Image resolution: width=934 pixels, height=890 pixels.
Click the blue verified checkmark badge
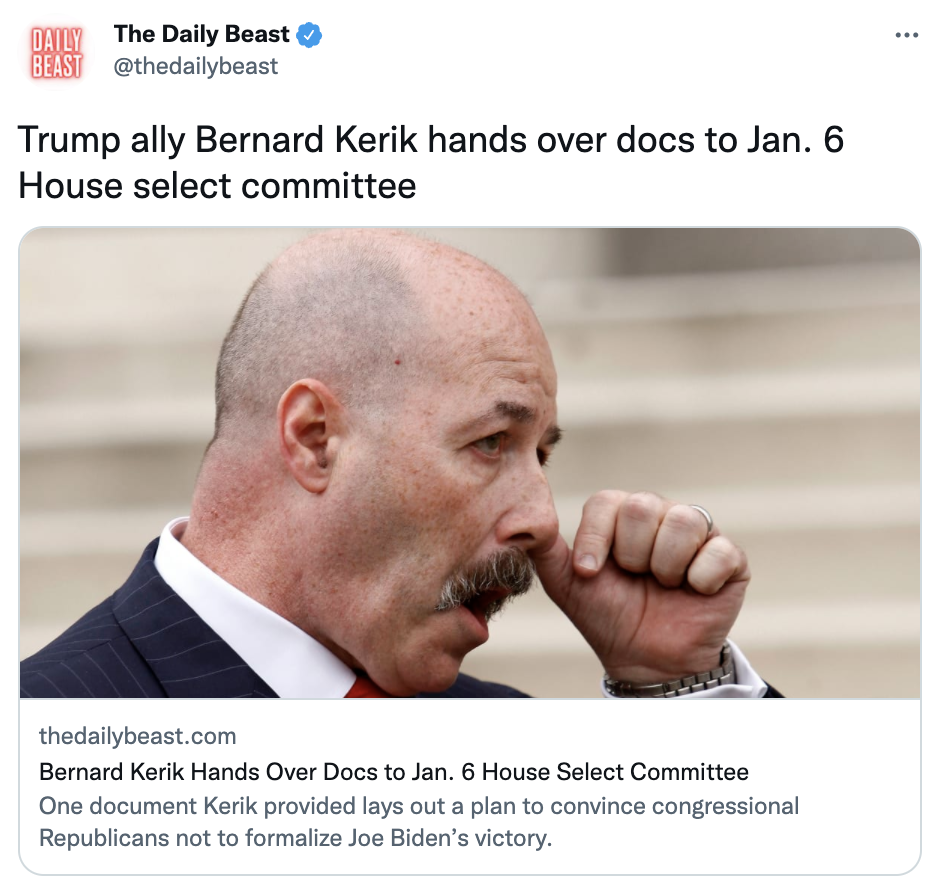click(309, 35)
